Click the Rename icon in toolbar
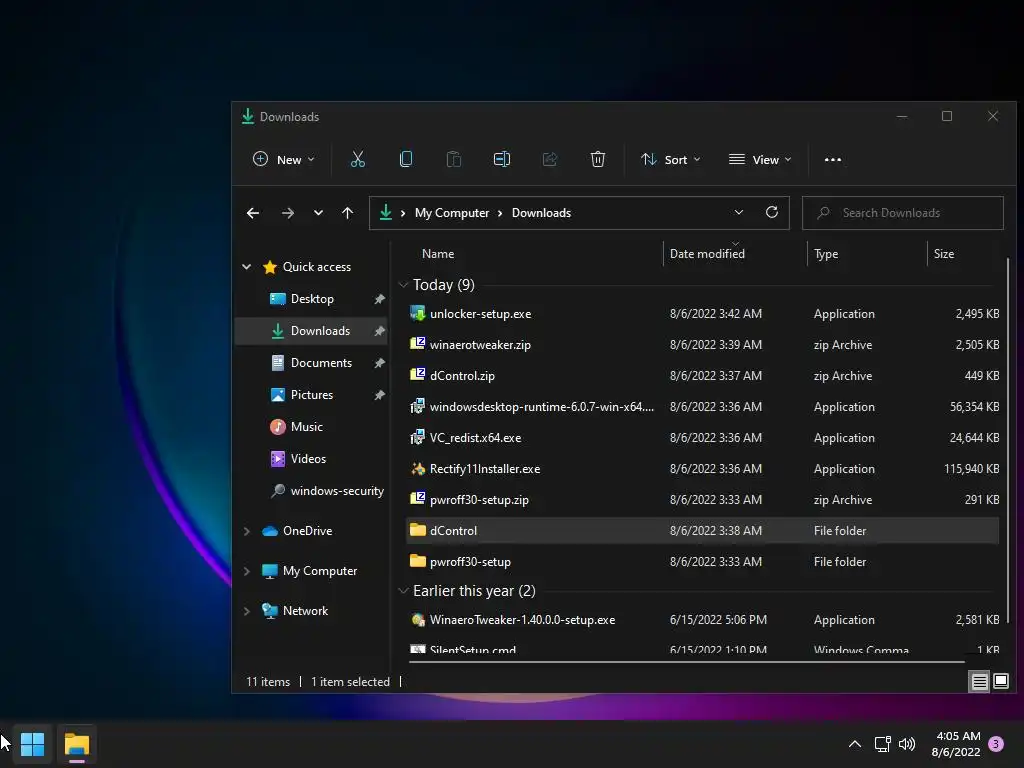 [x=502, y=159]
